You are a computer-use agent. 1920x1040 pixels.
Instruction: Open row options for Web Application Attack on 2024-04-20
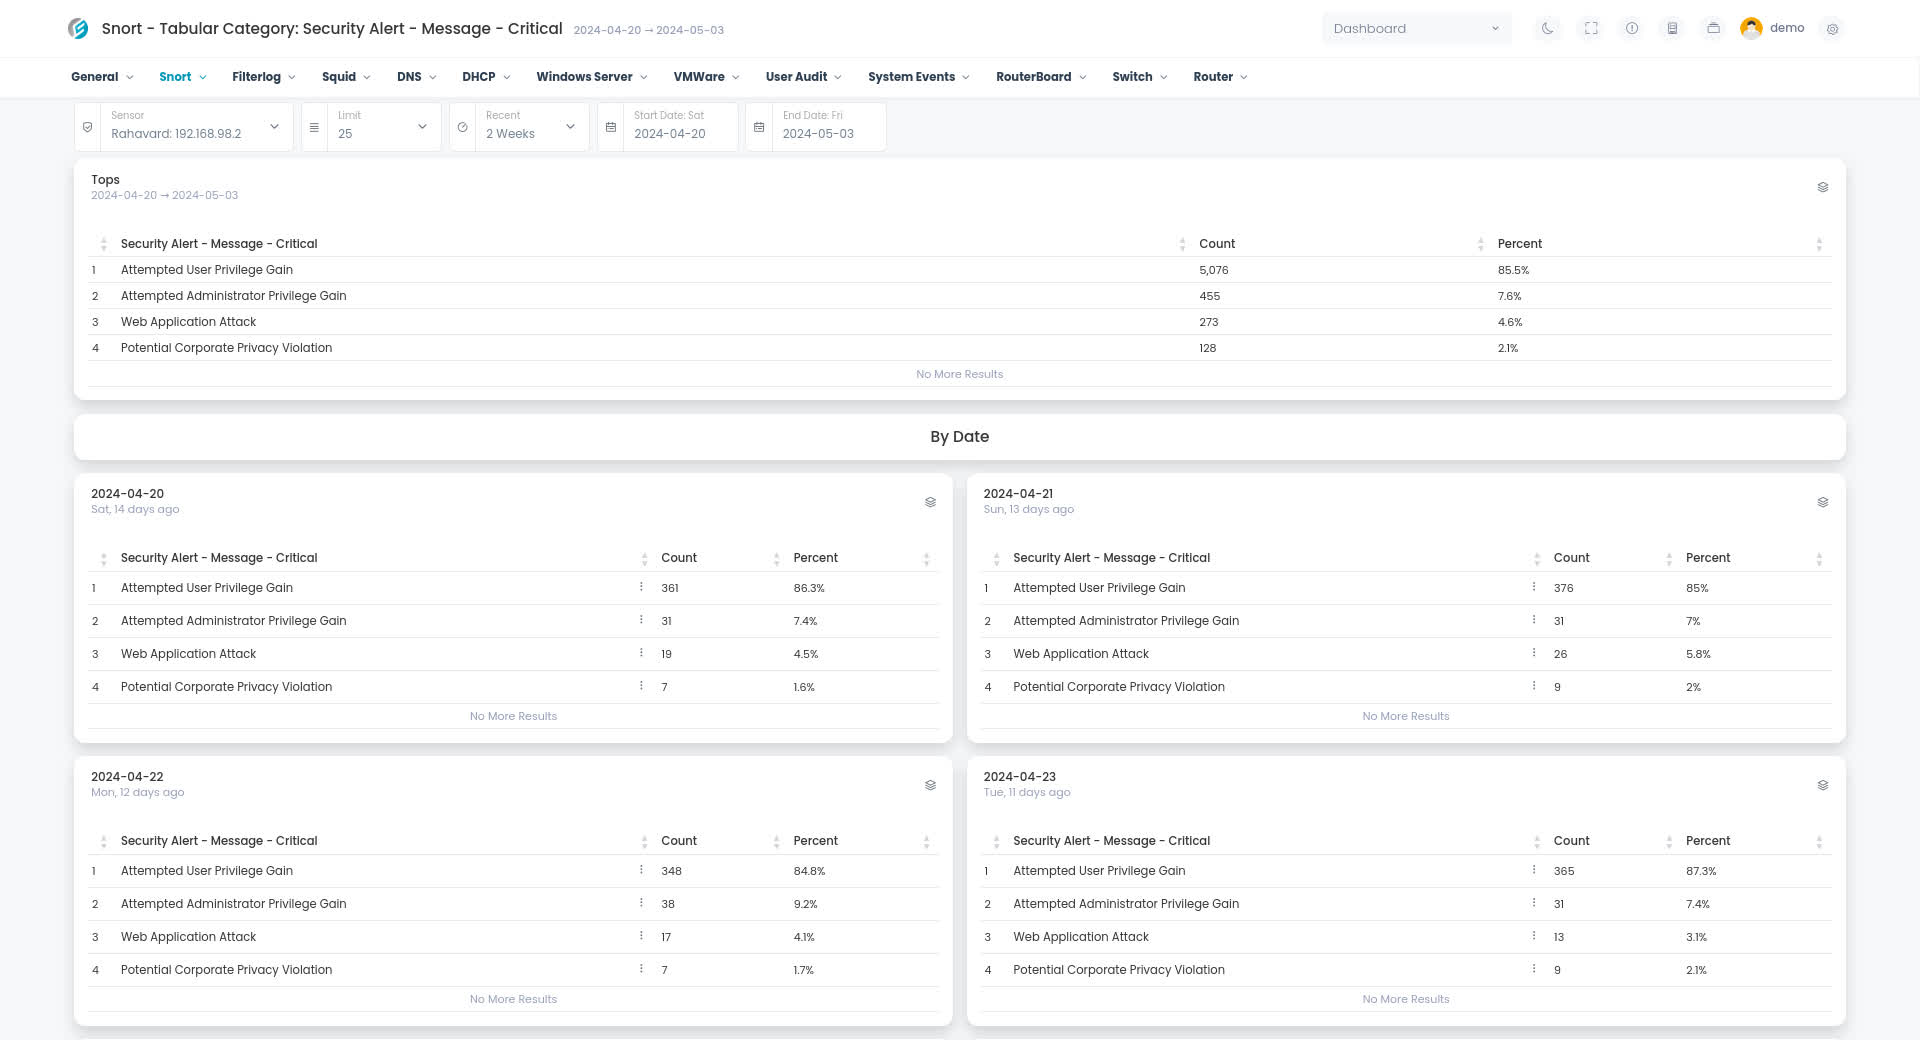point(641,653)
